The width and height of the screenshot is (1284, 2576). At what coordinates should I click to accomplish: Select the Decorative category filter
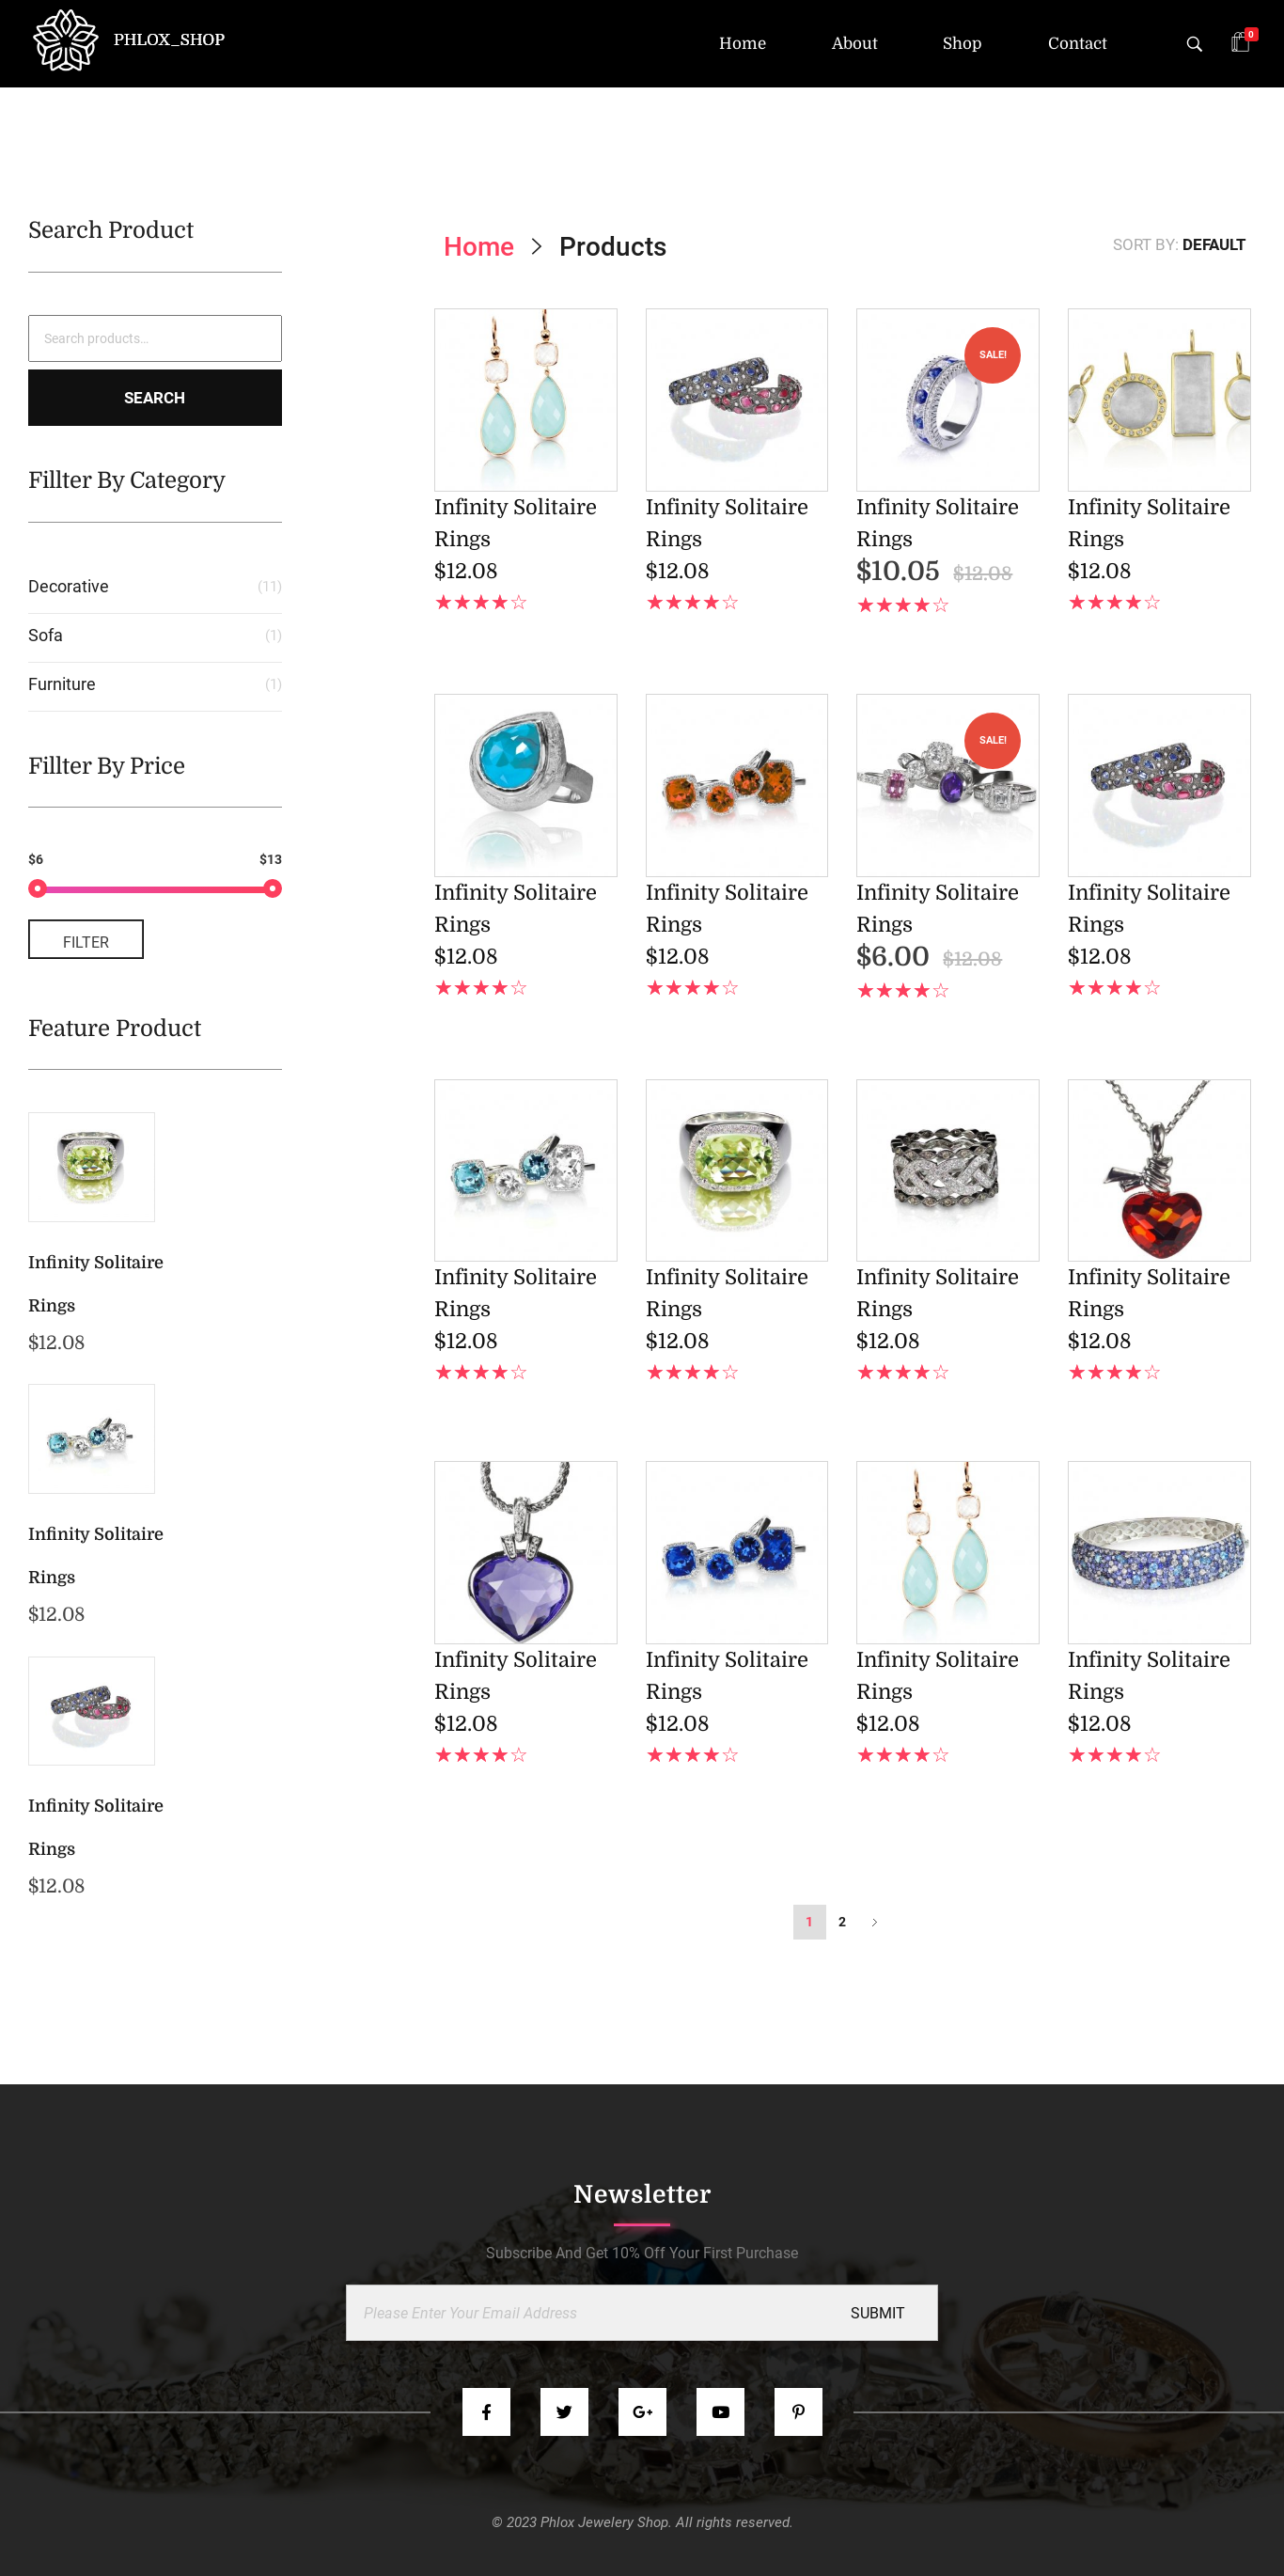pyautogui.click(x=68, y=586)
